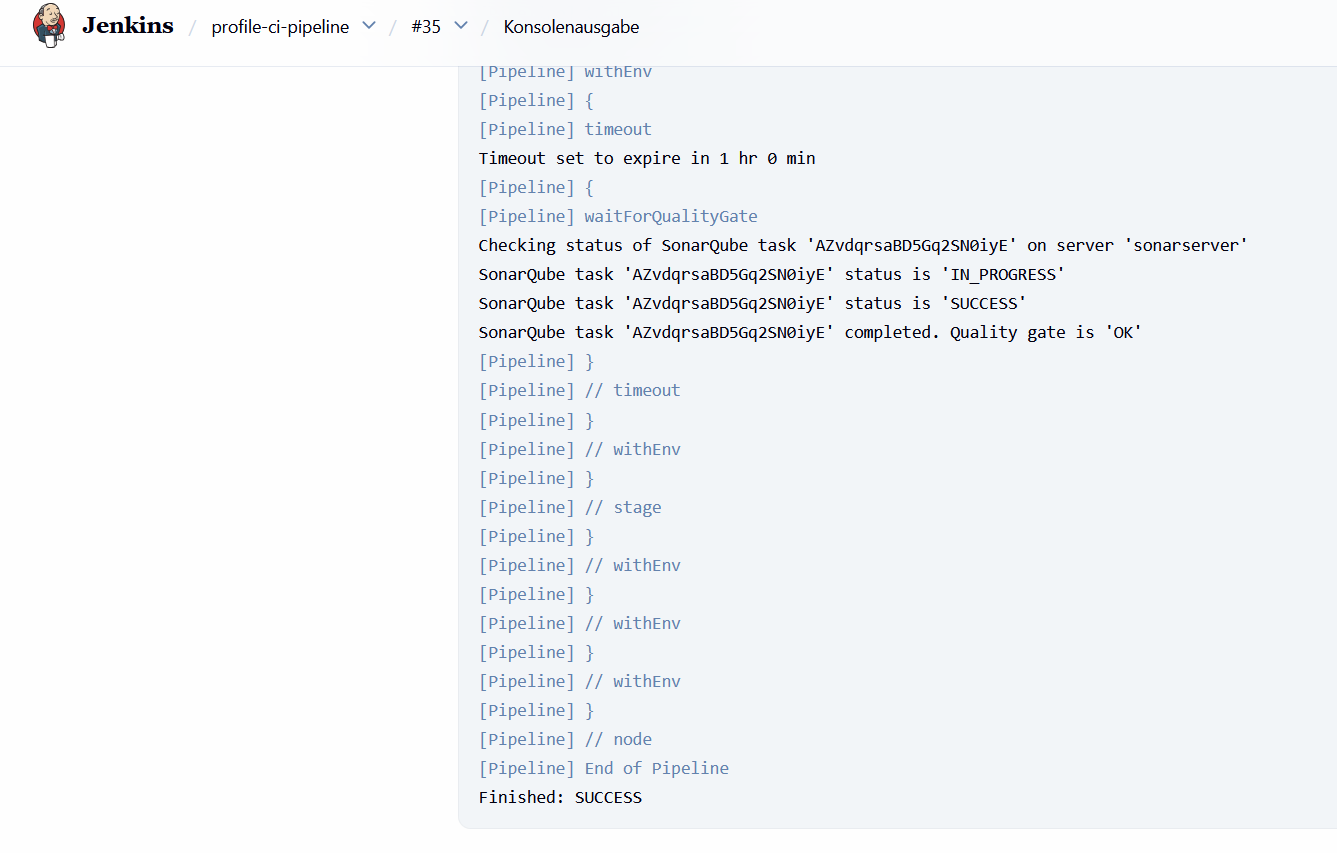Screen dimensions: 1337x853
Task: Click the Jenkins mascot logo icon
Action: coord(47,25)
